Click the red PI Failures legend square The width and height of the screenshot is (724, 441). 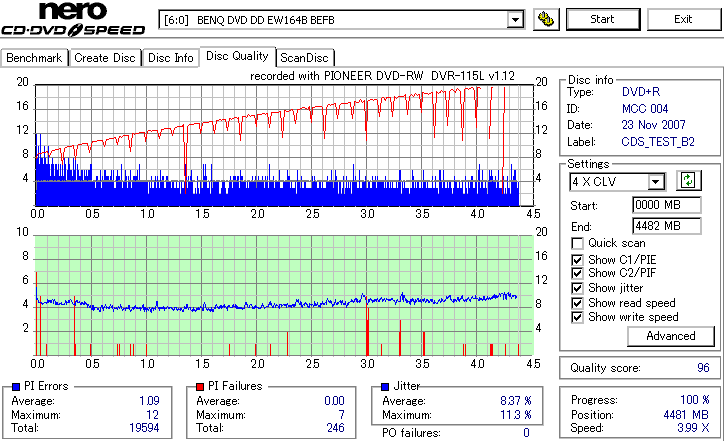tap(200, 387)
